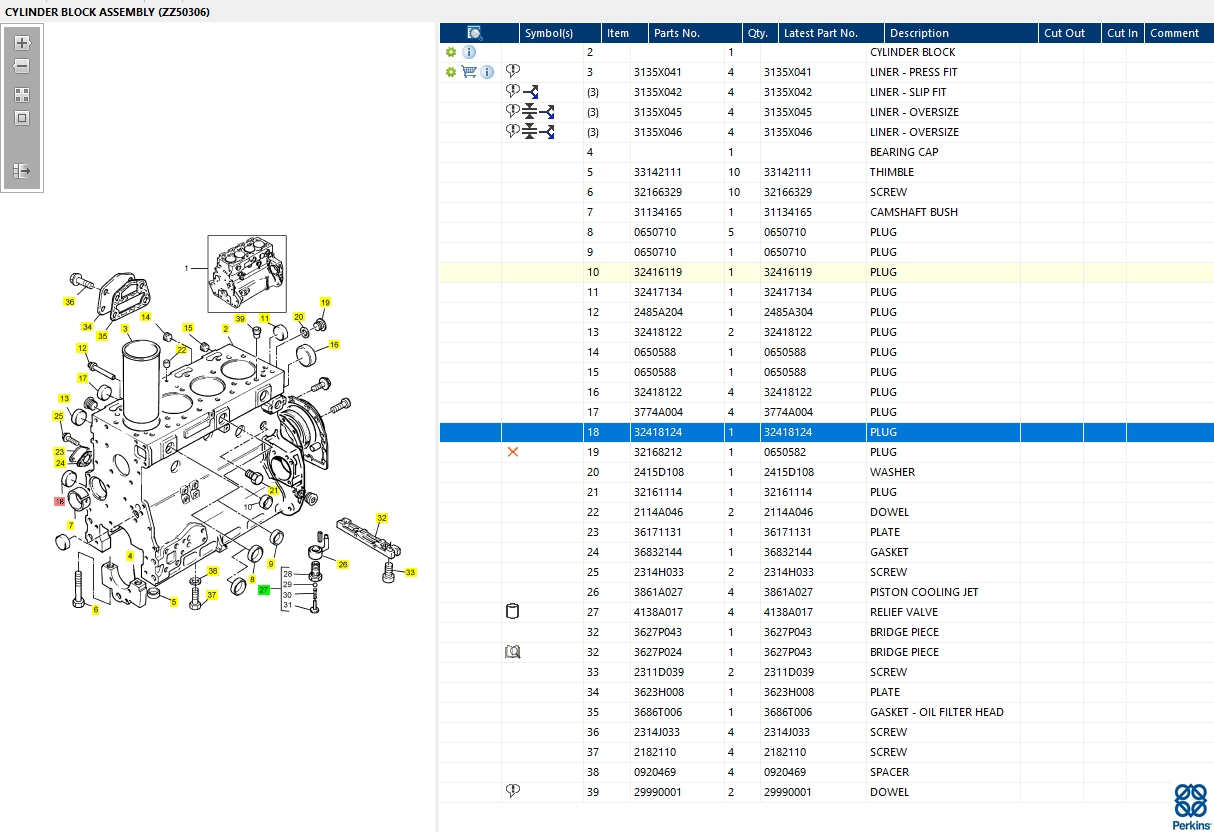Add LINER - PRESS FIT to cart
Image resolution: width=1214 pixels, height=832 pixels.
pos(468,72)
